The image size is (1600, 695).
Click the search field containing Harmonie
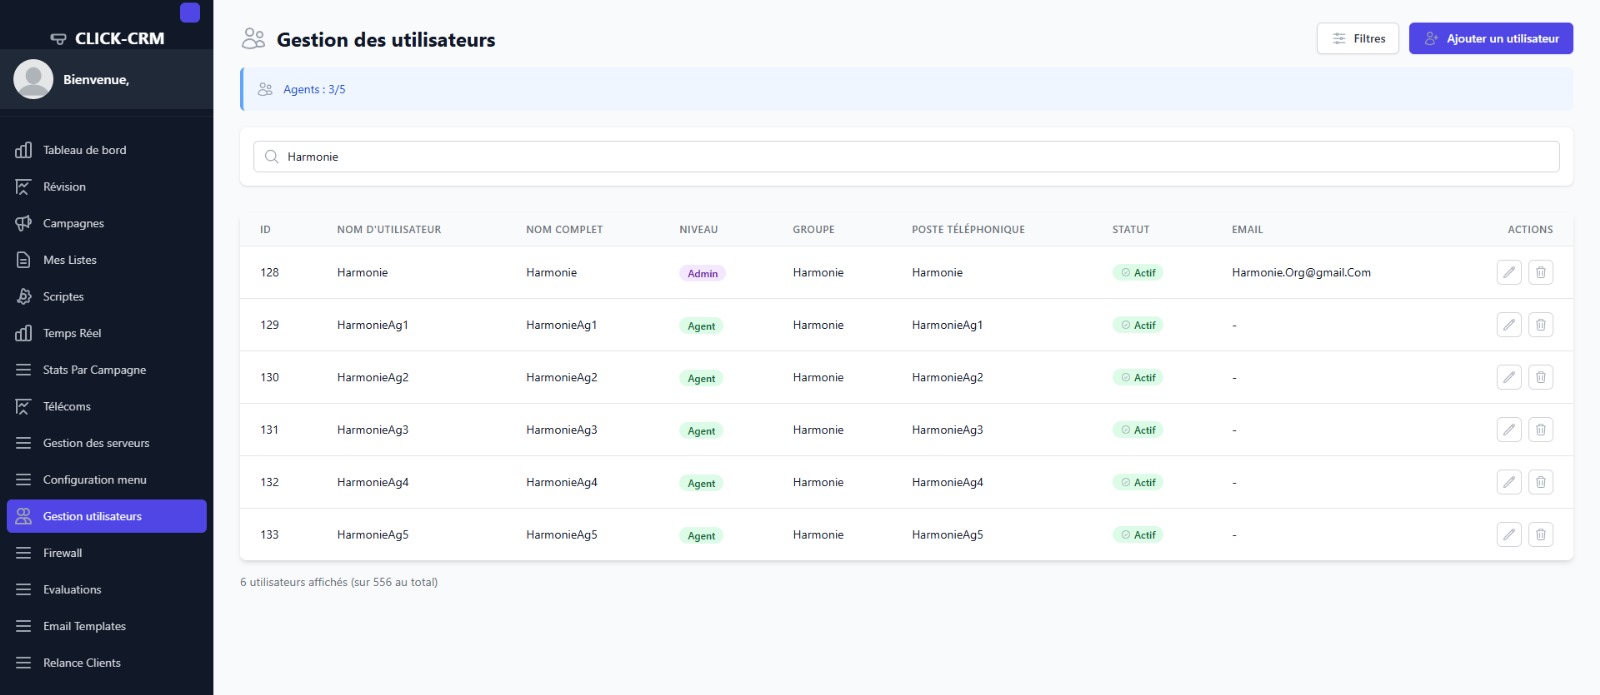tap(905, 157)
